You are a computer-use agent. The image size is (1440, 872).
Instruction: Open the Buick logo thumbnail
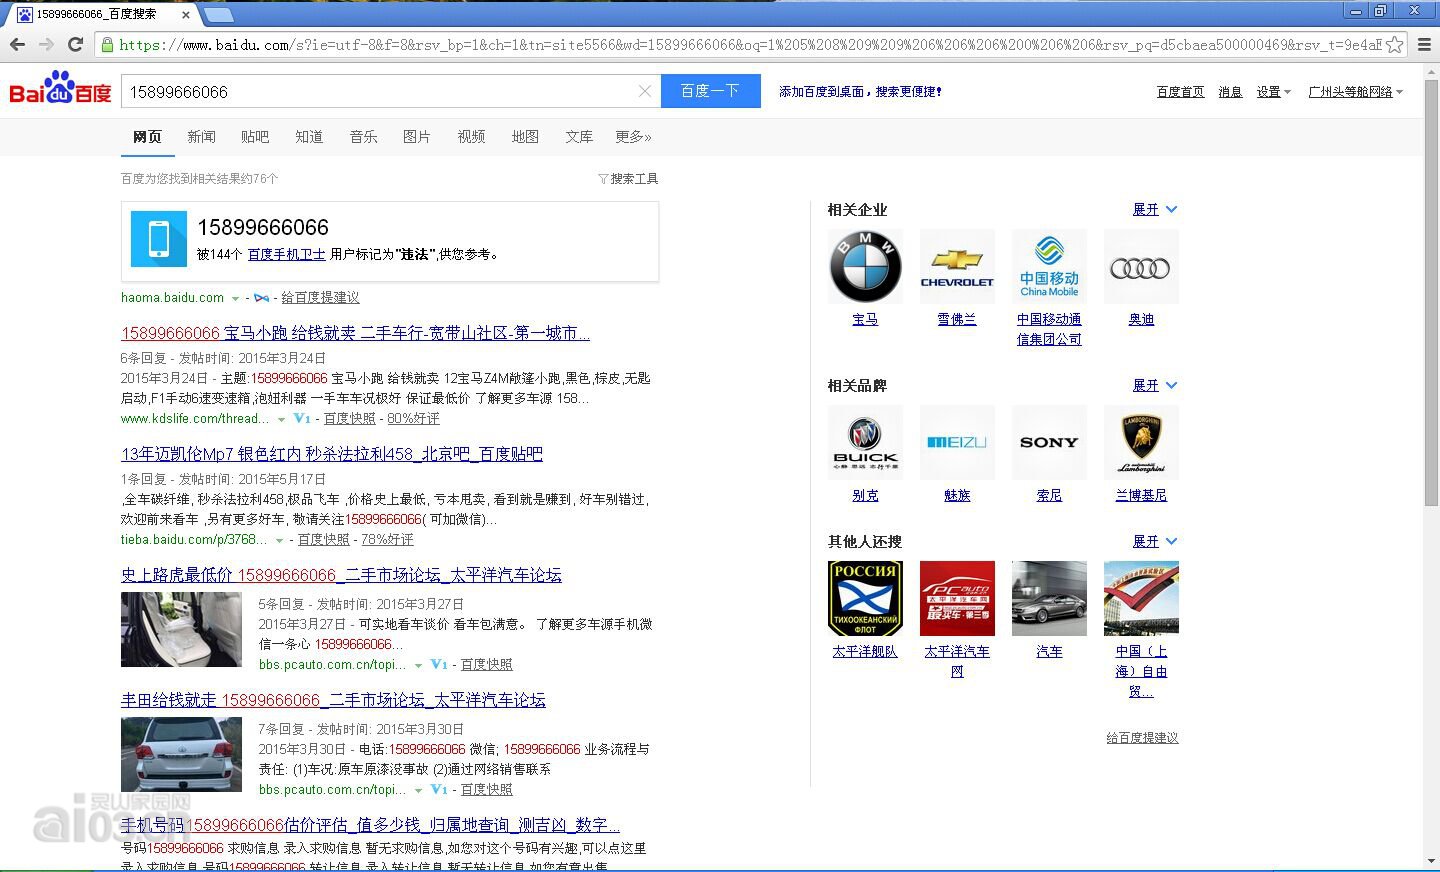click(x=865, y=443)
